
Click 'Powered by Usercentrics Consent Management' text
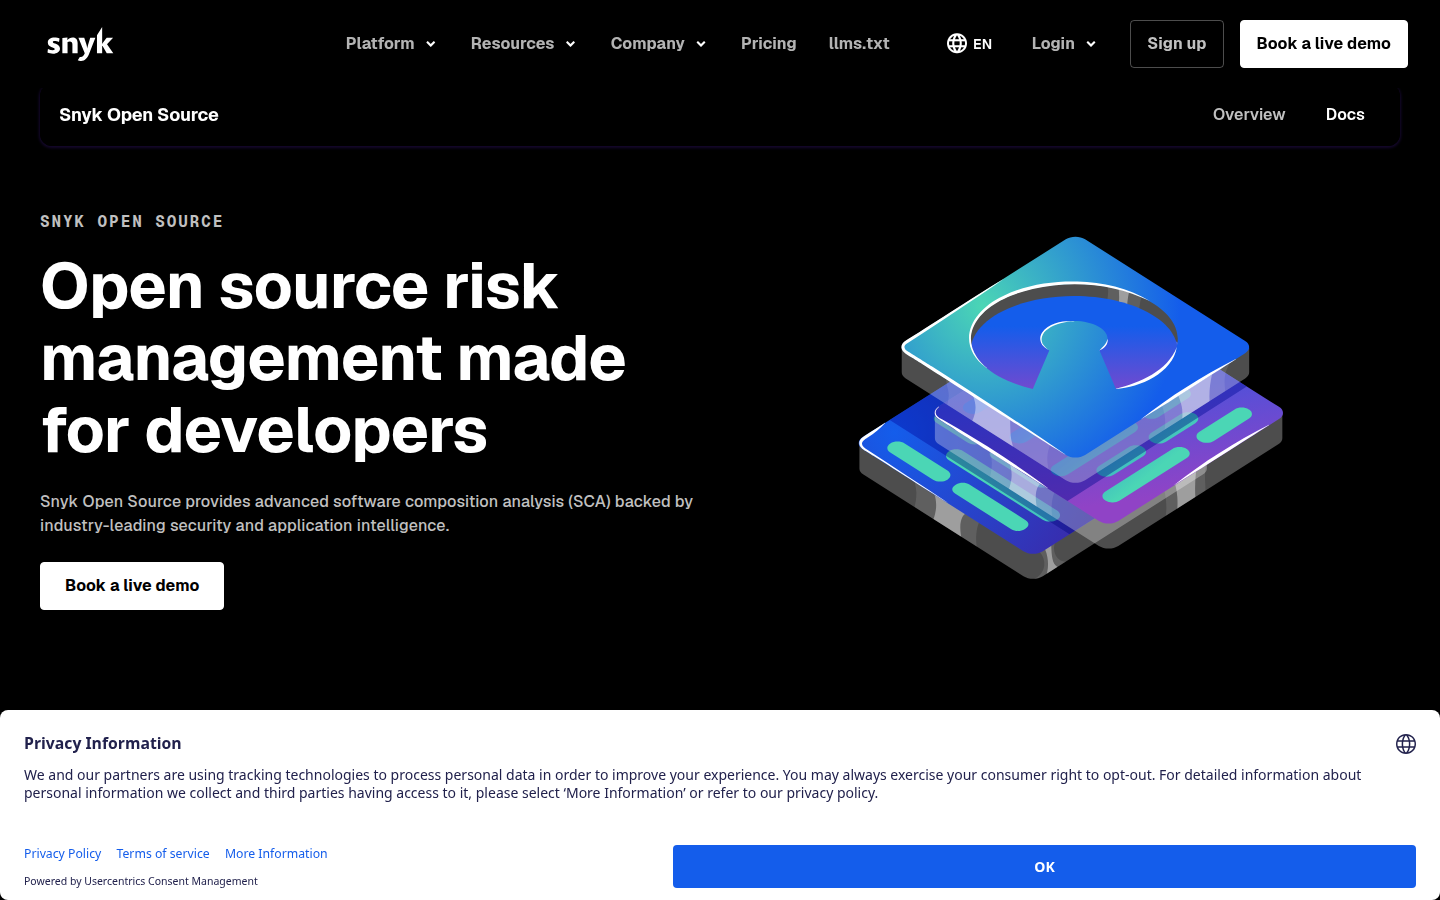(x=141, y=882)
